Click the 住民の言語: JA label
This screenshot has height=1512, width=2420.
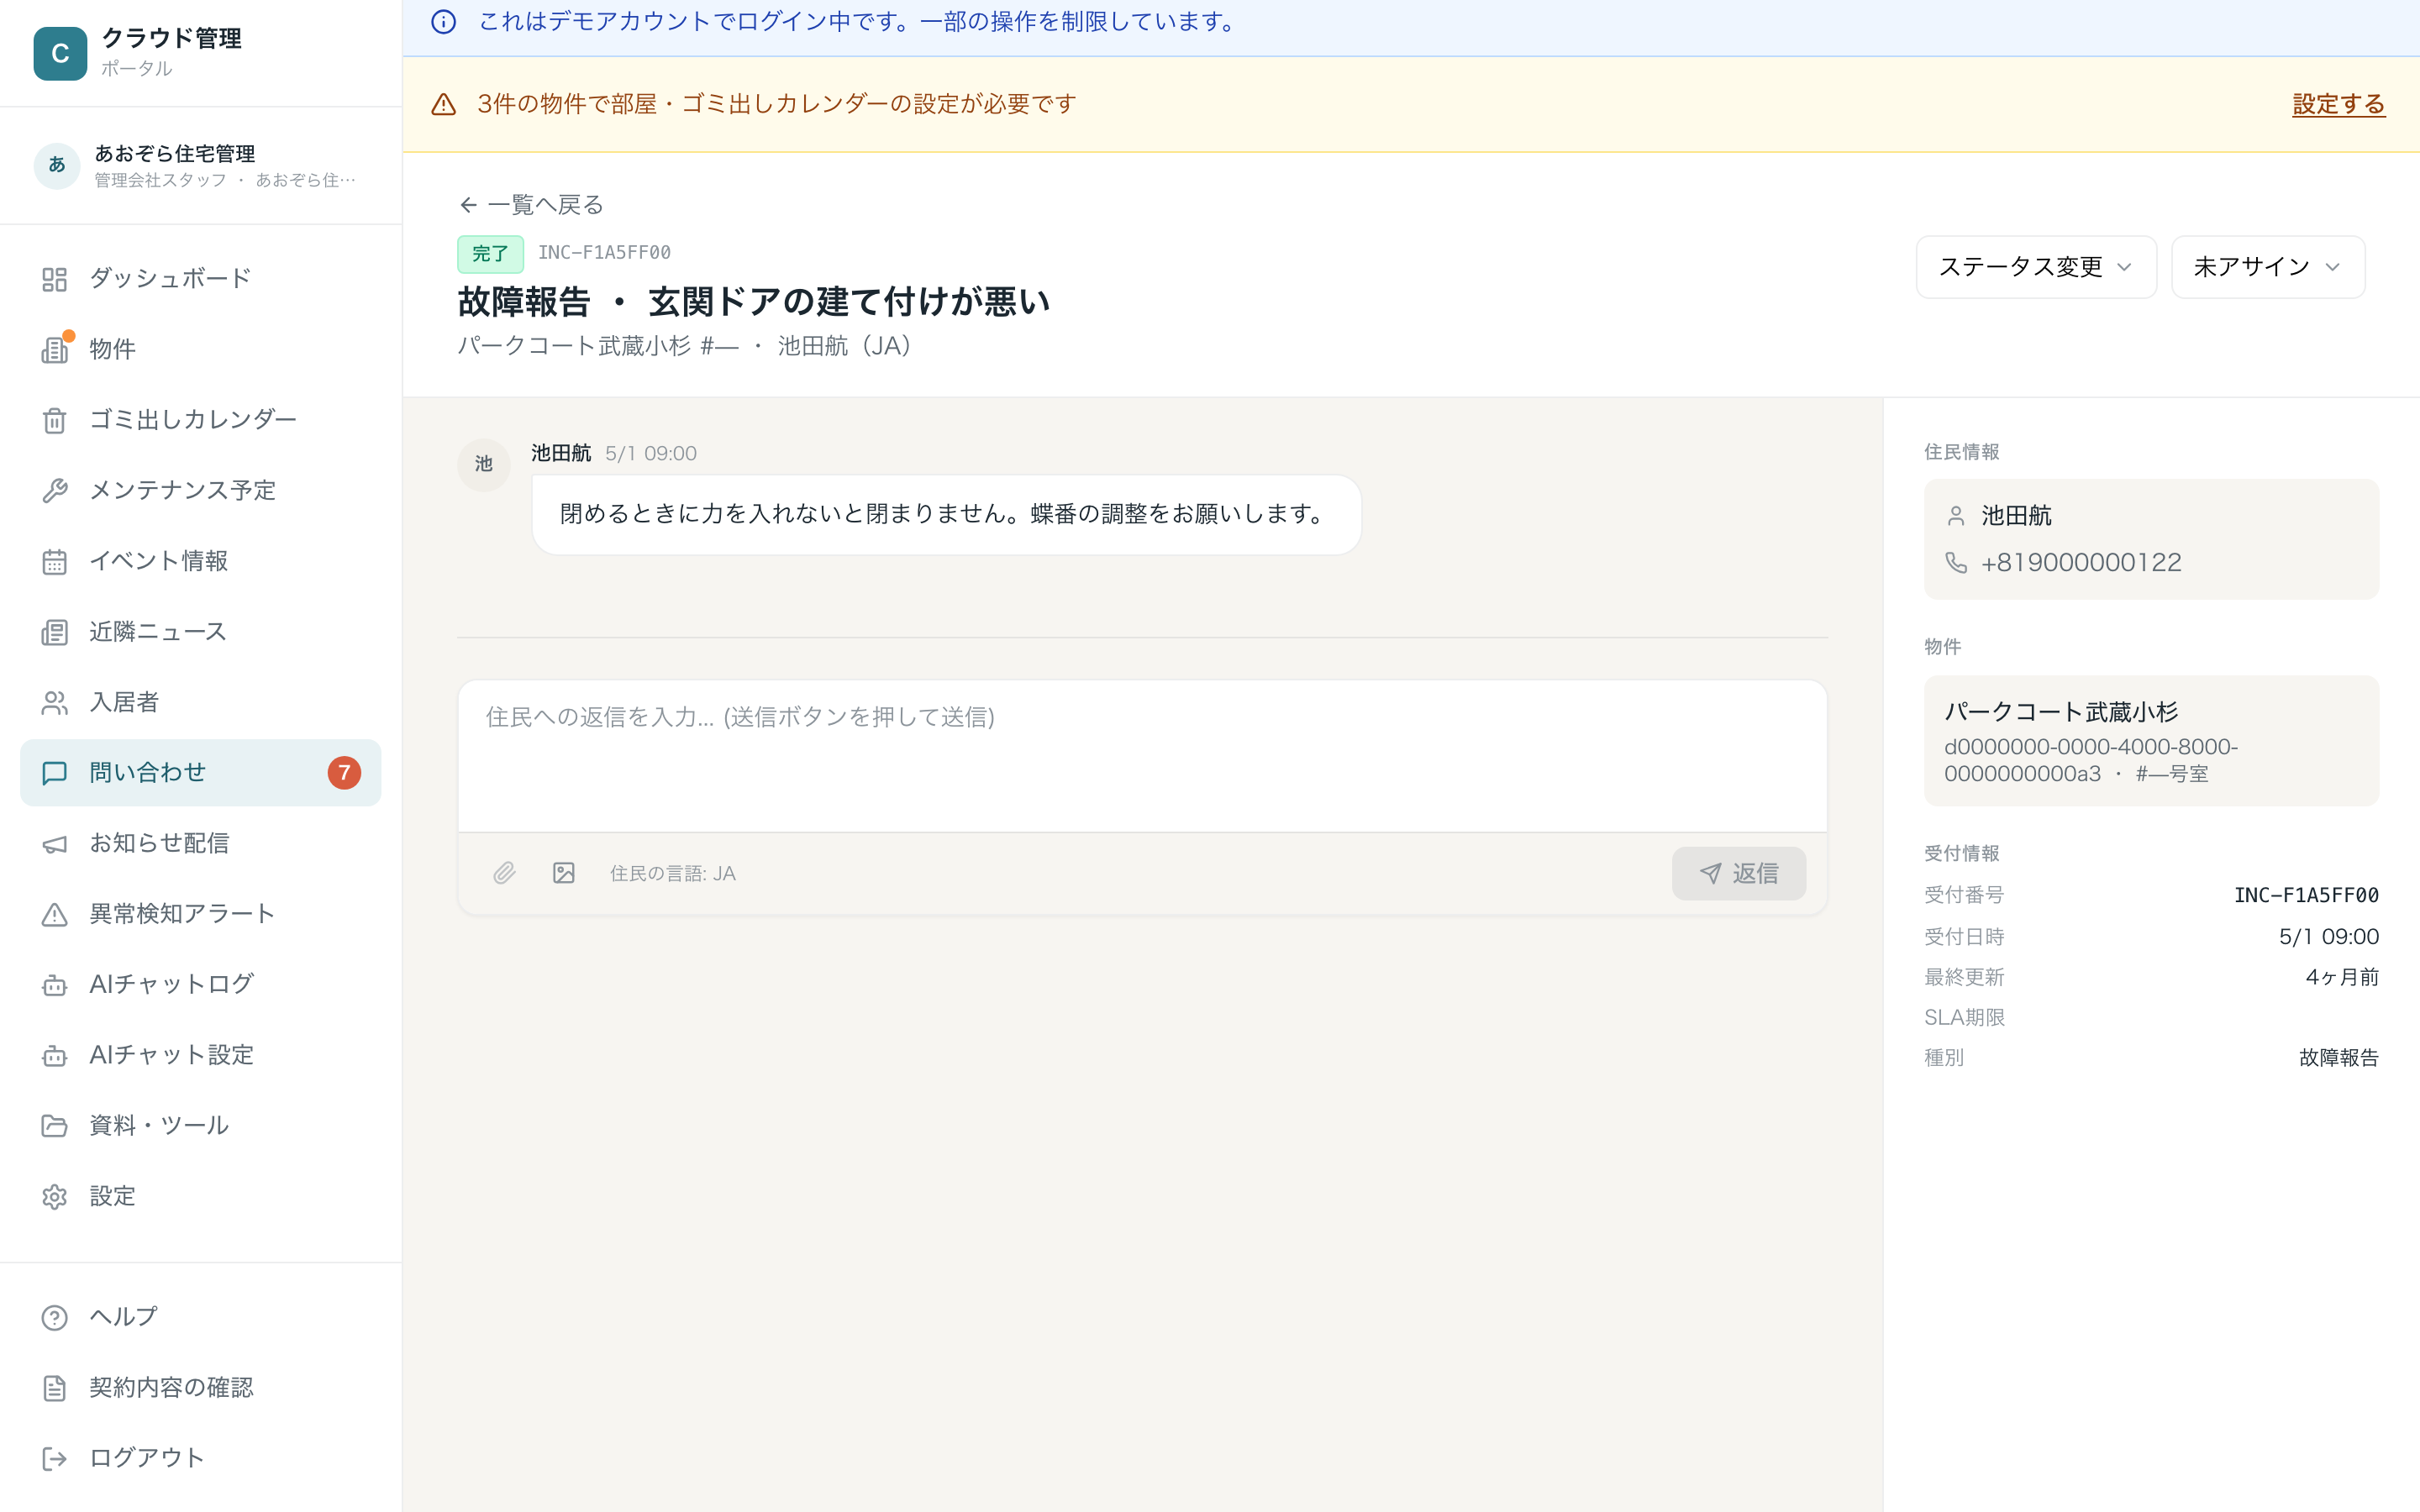point(672,873)
